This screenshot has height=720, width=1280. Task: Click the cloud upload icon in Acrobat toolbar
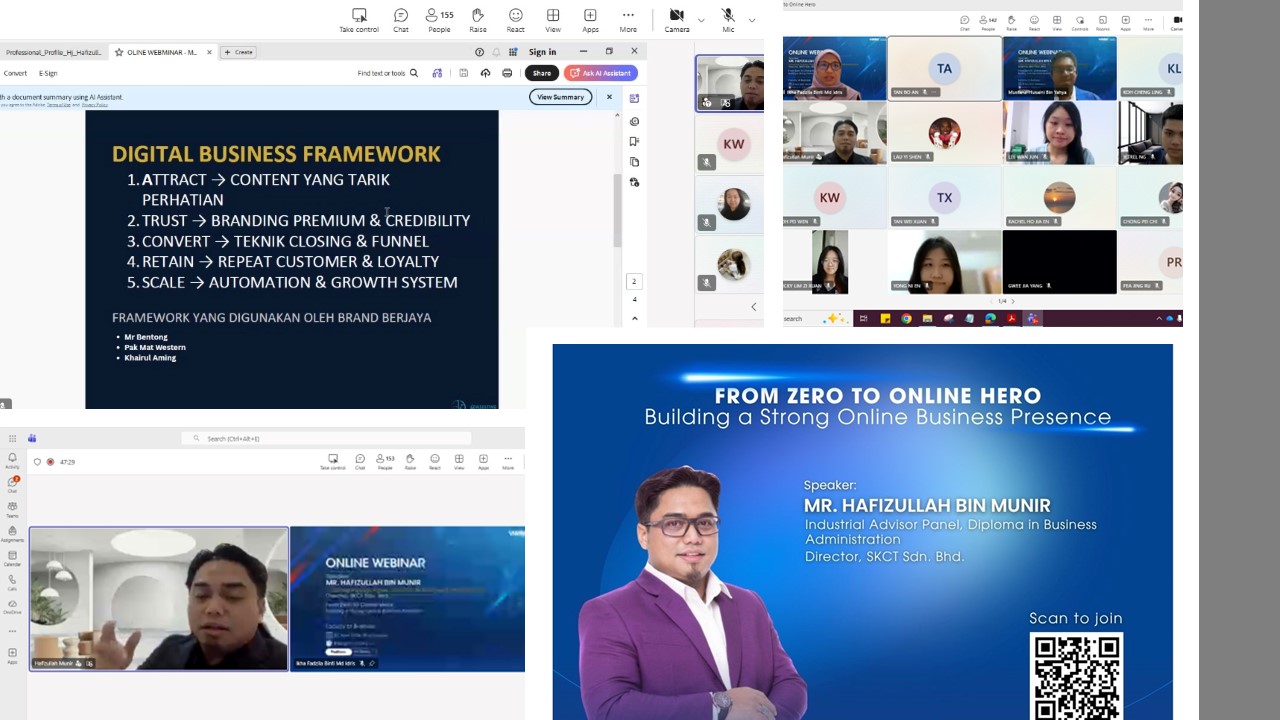[485, 73]
